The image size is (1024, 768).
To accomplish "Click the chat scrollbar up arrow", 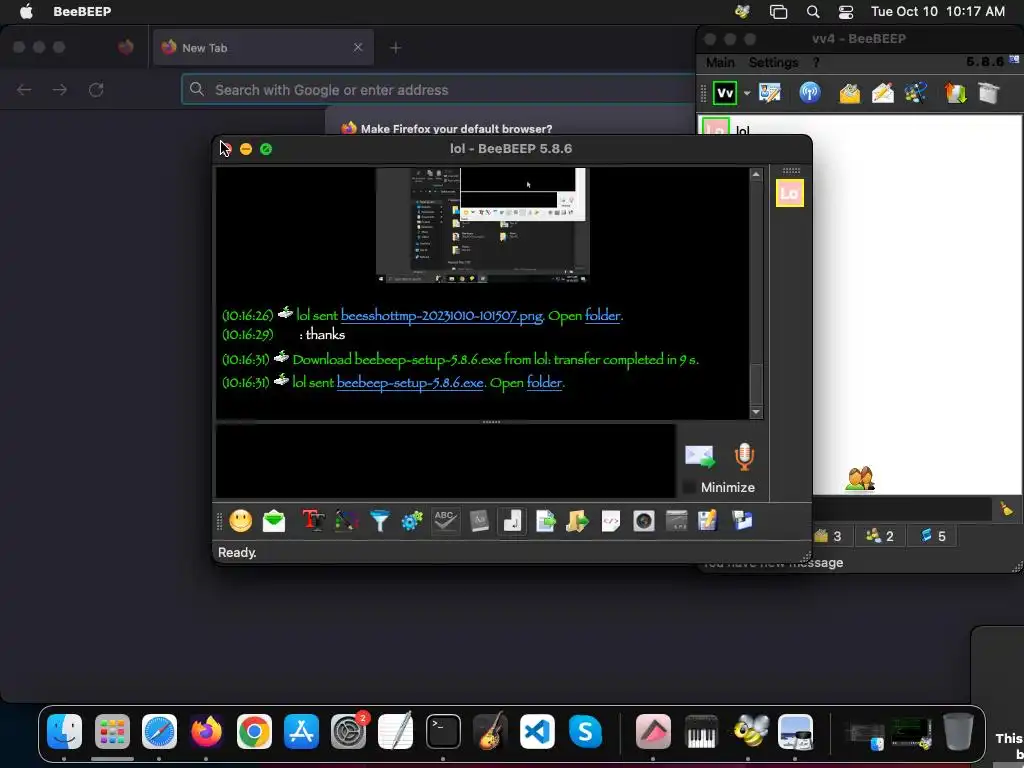I will pyautogui.click(x=756, y=174).
